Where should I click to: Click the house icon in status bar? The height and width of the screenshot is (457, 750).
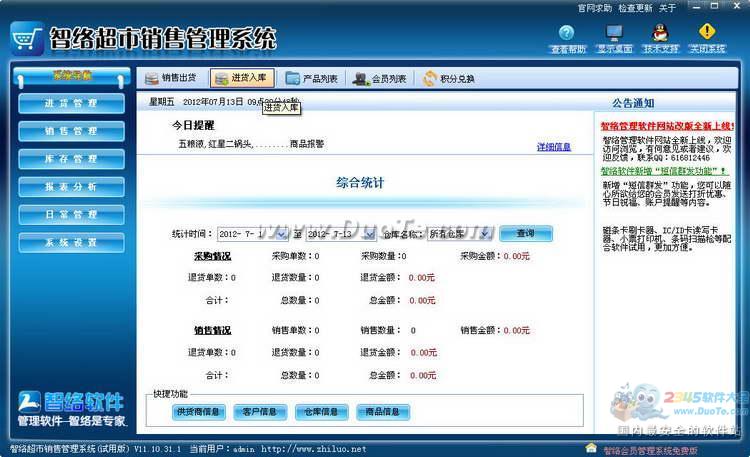click(591, 448)
